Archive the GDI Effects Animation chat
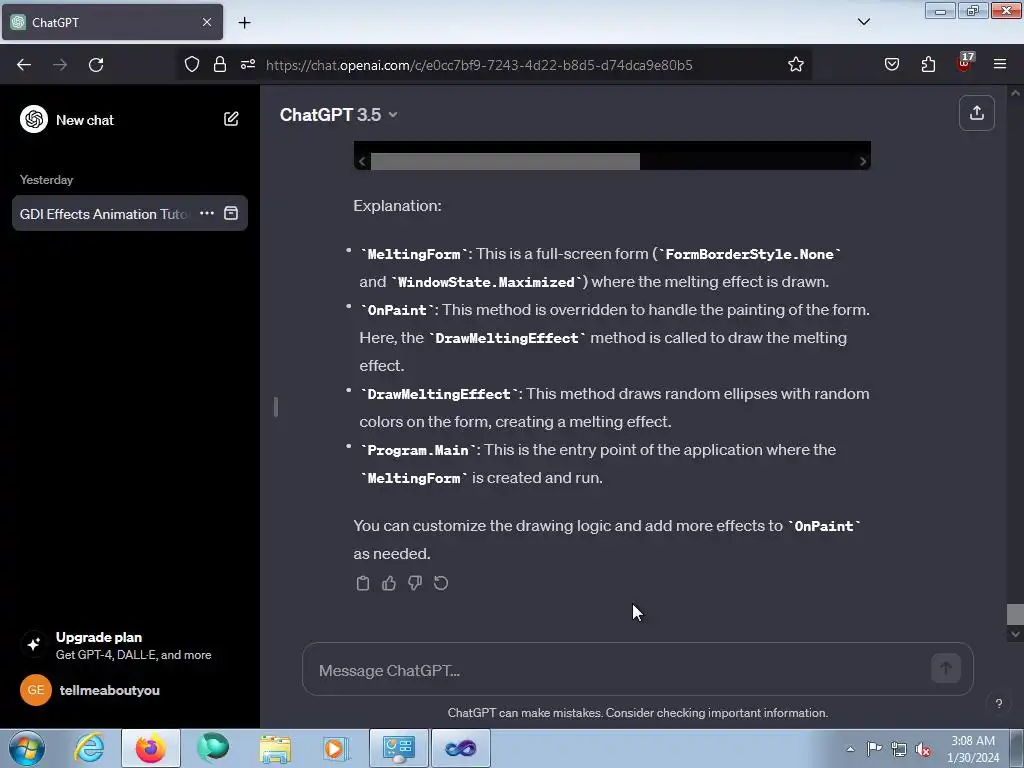 pyautogui.click(x=231, y=213)
